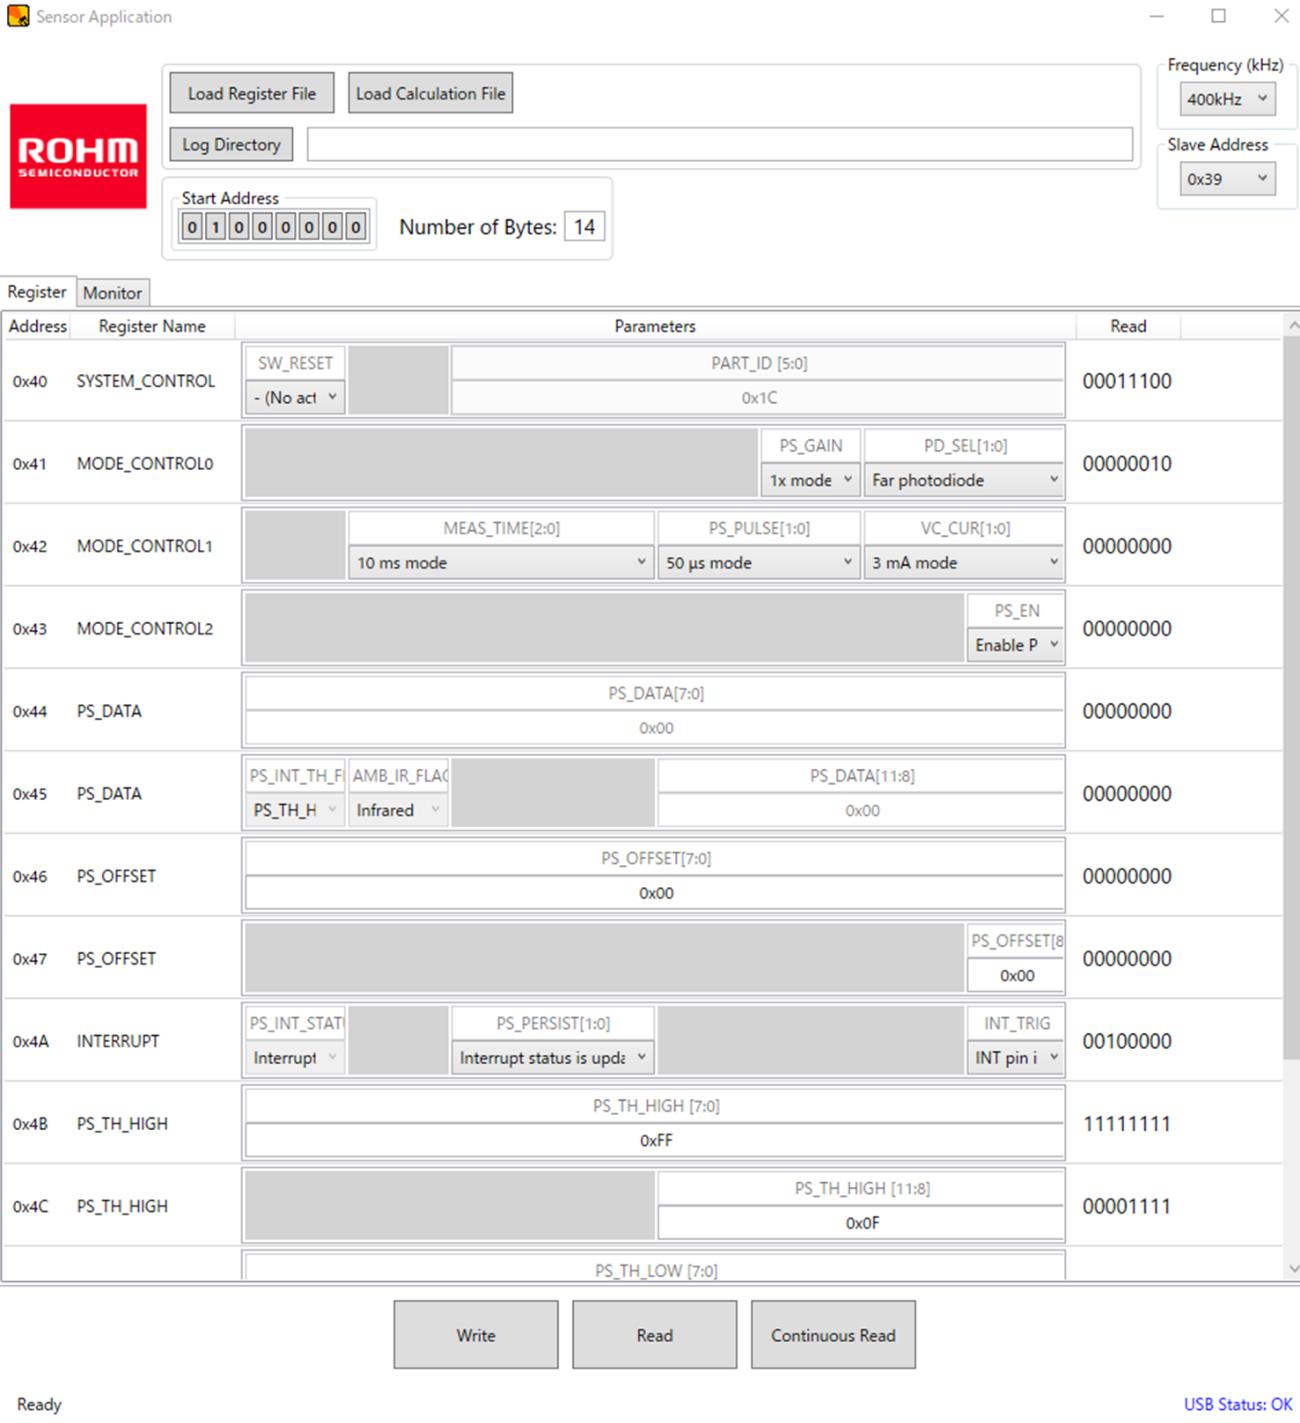Open the Slave Address dropdown
The image size is (1300, 1423).
tap(1226, 179)
